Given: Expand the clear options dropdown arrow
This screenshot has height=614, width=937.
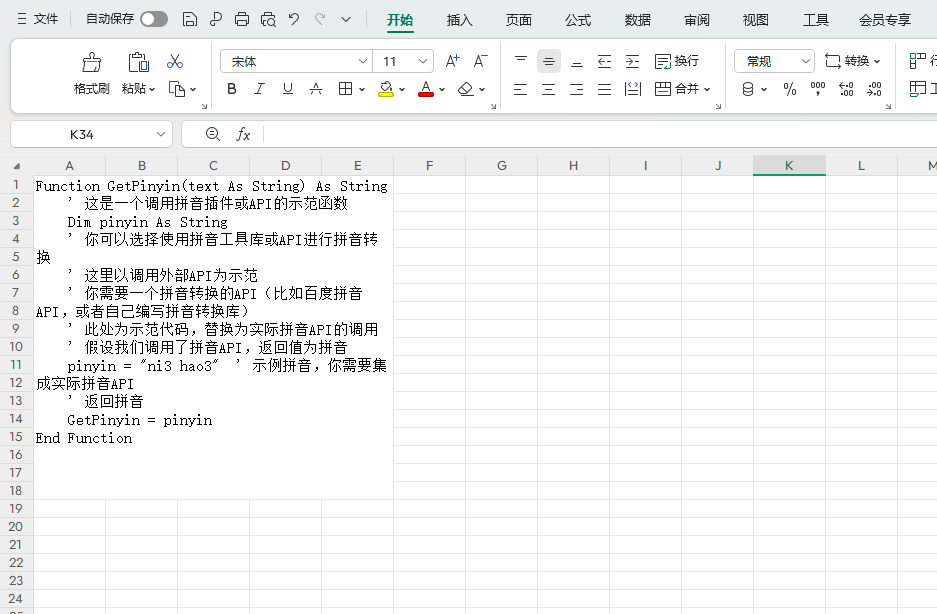Looking at the screenshot, I should pyautogui.click(x=482, y=90).
